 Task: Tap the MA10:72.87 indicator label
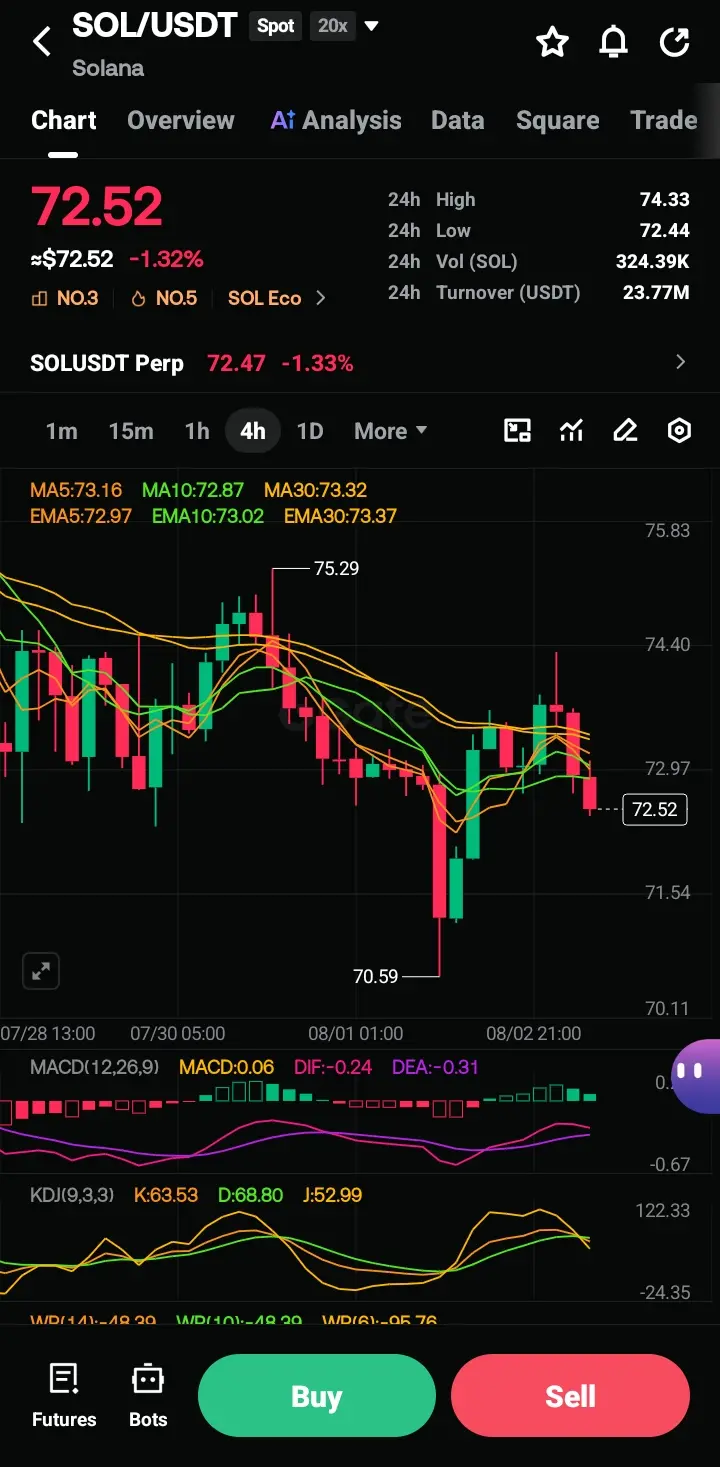[x=193, y=490]
